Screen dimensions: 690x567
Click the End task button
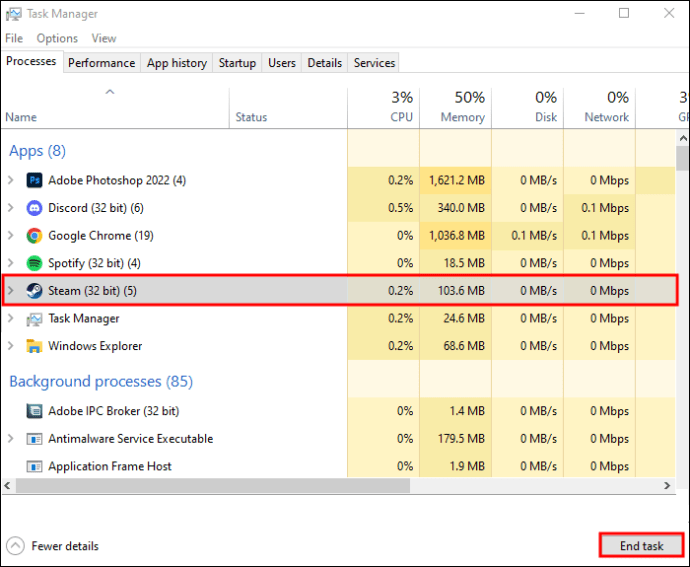pyautogui.click(x=641, y=546)
